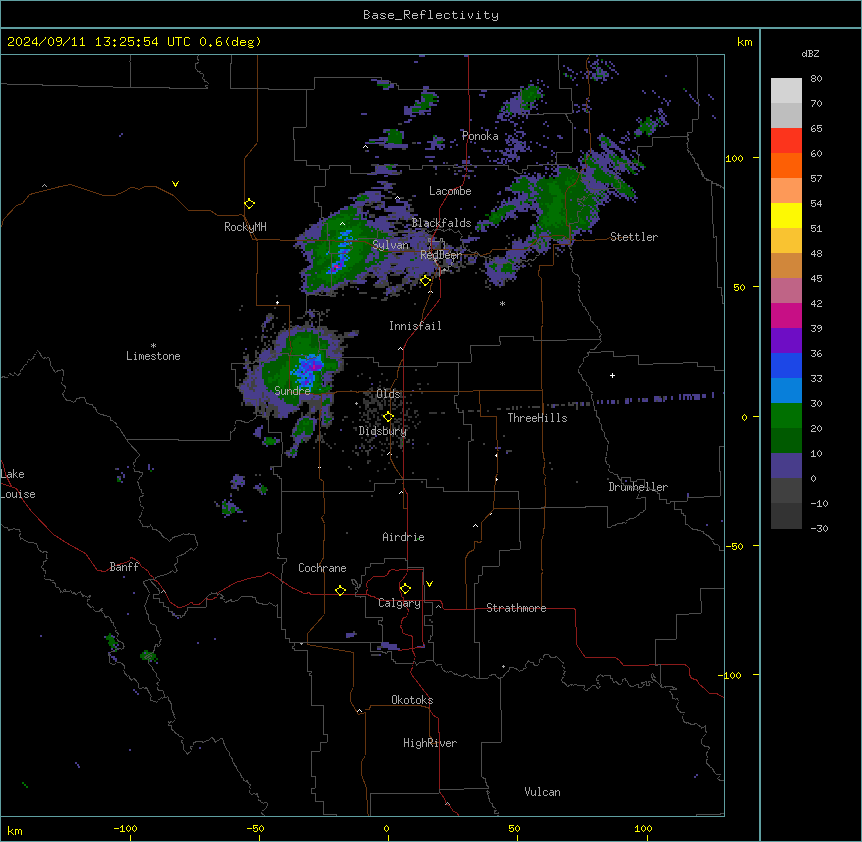Click the Sundre city label
This screenshot has width=862, height=842.
pyautogui.click(x=292, y=391)
